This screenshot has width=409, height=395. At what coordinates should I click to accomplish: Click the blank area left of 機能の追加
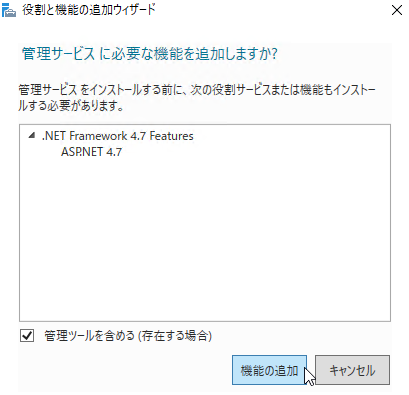click(x=125, y=370)
